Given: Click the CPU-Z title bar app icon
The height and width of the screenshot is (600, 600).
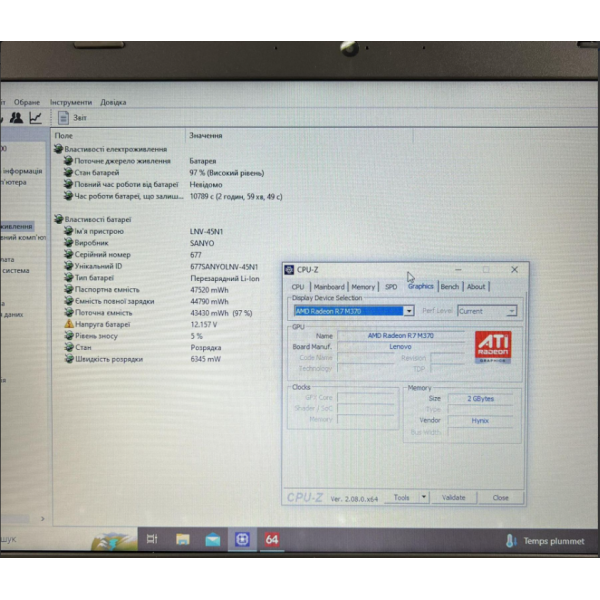Looking at the screenshot, I should 289,270.
